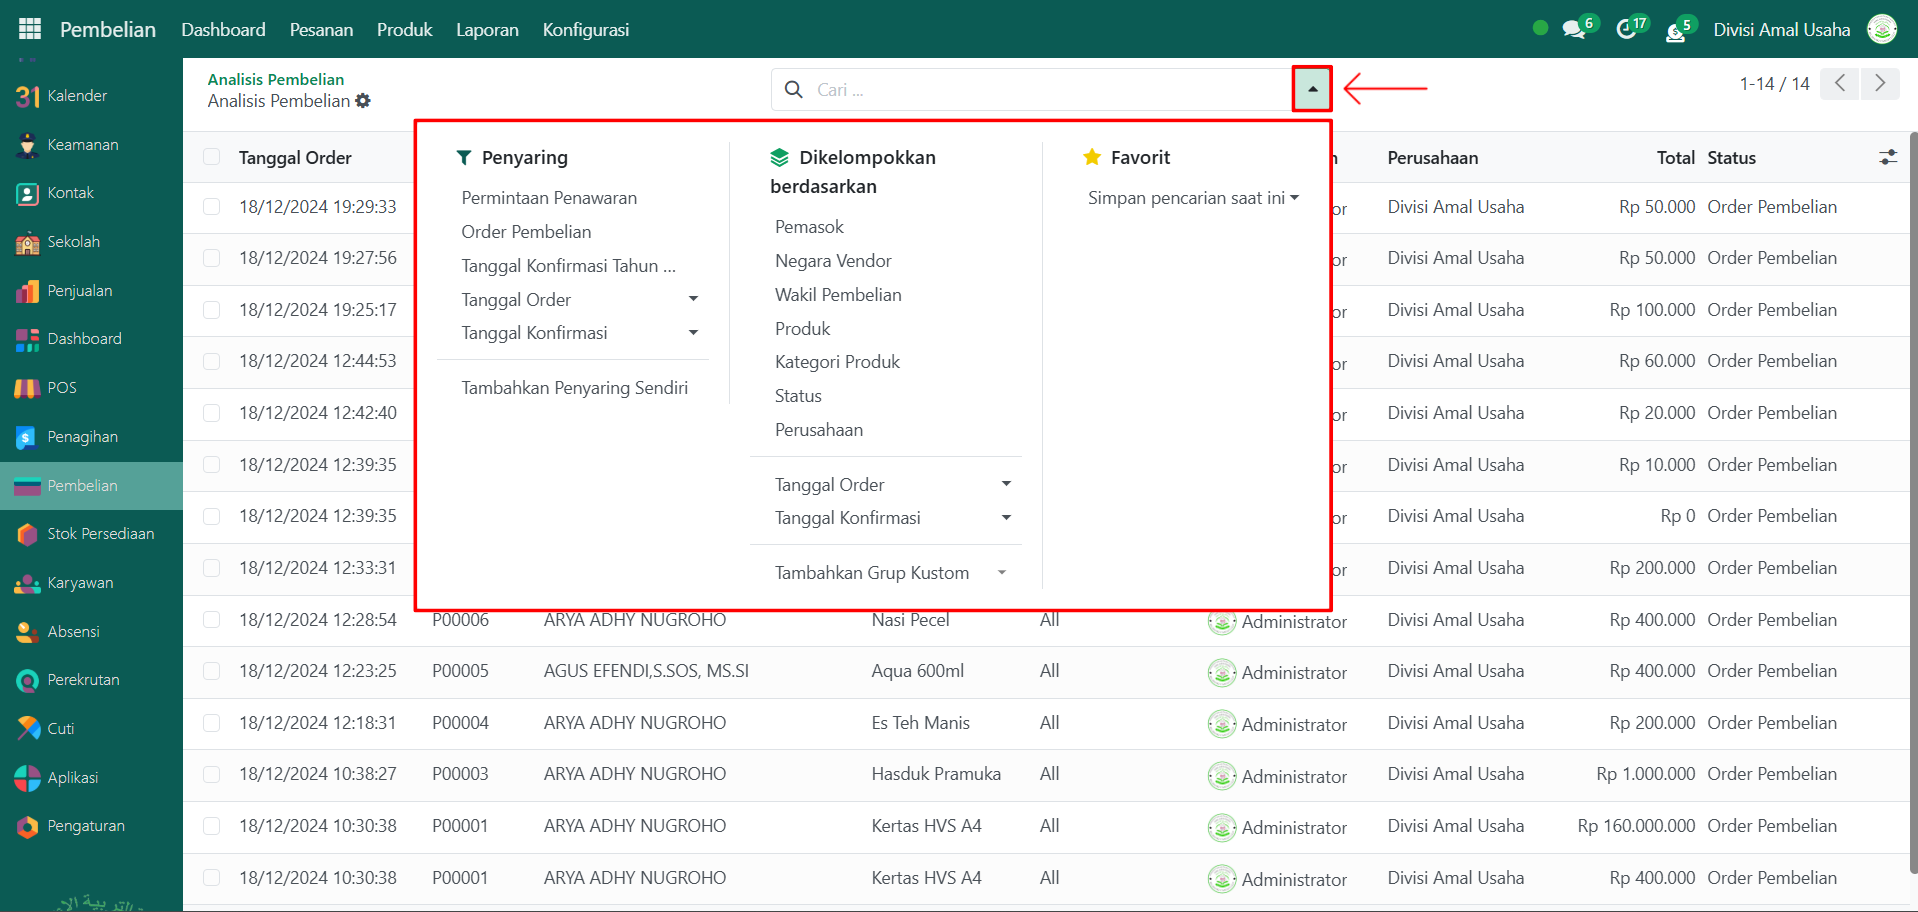Check the row dated 18/12/2024 19:29:33
1918x912 pixels.
tap(212, 207)
